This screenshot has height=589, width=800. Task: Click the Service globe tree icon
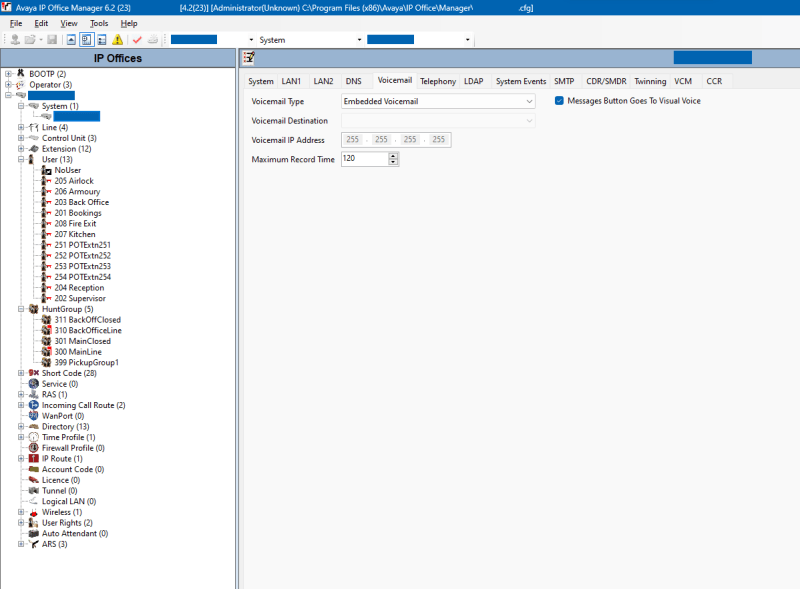(x=34, y=384)
